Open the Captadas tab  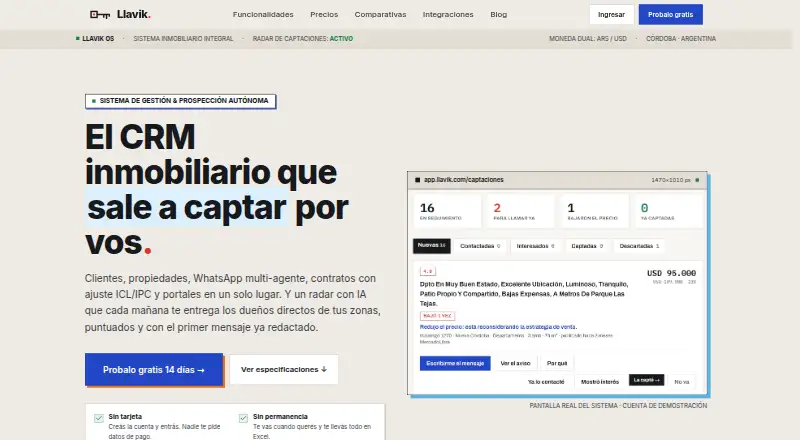coord(587,246)
